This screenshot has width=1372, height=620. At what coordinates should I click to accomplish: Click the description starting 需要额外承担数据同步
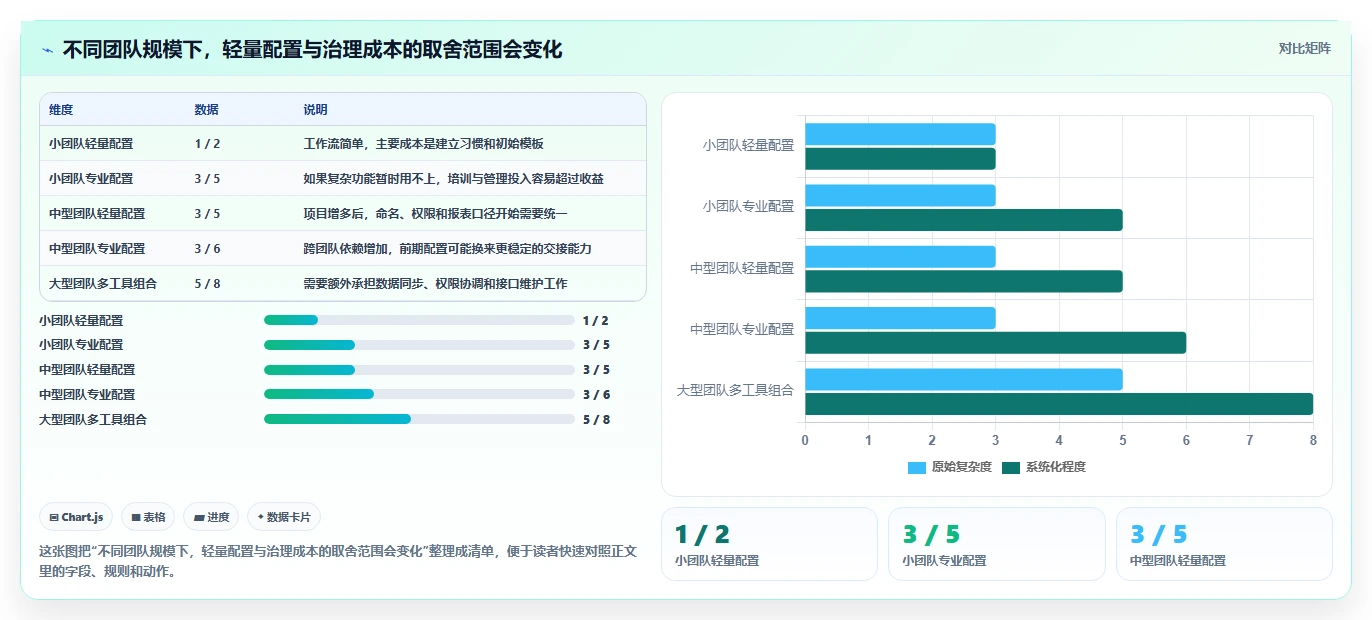[435, 284]
